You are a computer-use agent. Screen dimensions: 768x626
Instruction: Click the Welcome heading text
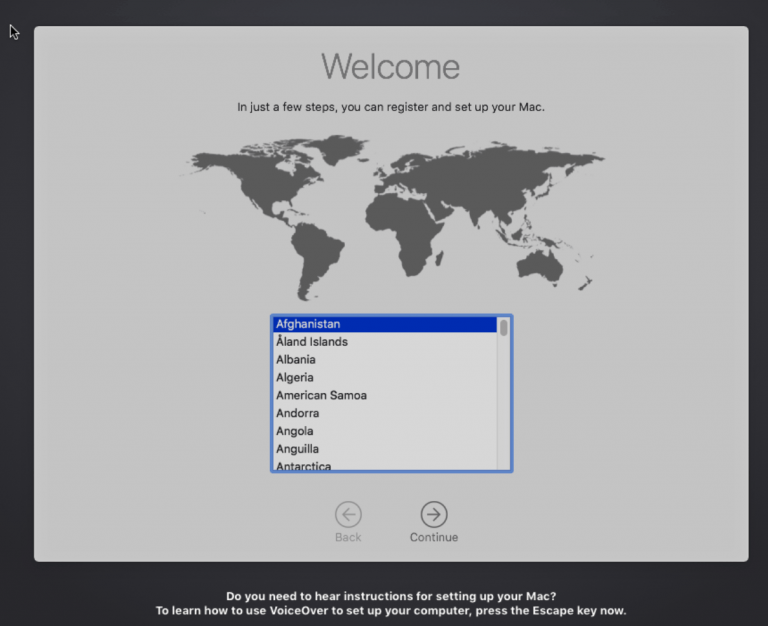(x=390, y=67)
